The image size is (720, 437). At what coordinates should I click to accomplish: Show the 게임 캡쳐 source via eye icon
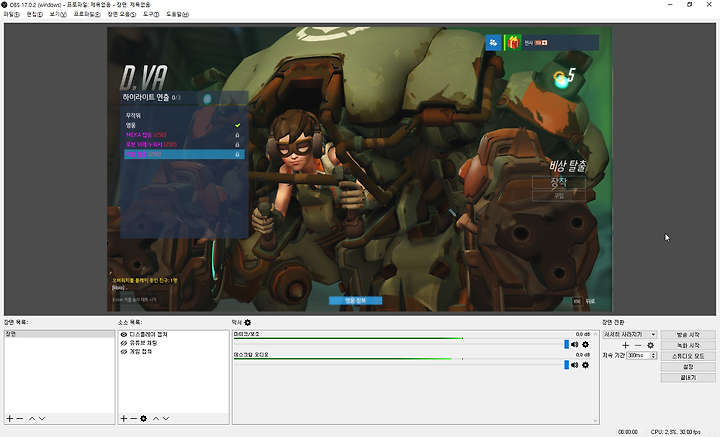(x=124, y=352)
